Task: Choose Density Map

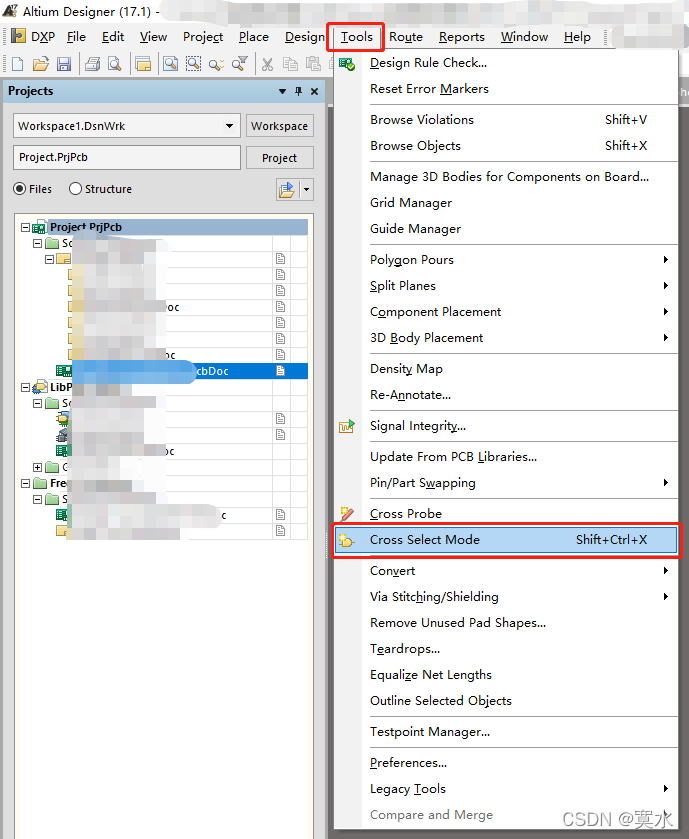Action: pyautogui.click(x=506, y=369)
